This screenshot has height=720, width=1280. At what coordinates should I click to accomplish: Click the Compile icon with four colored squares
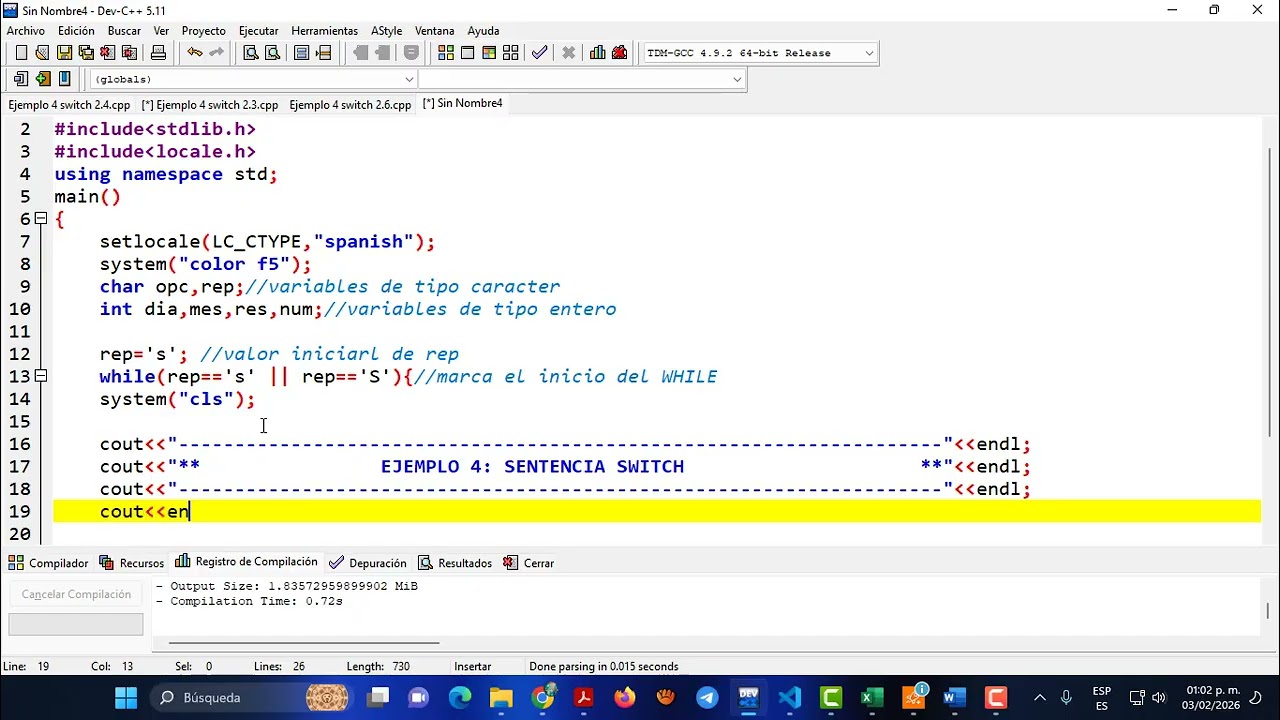coord(446,53)
